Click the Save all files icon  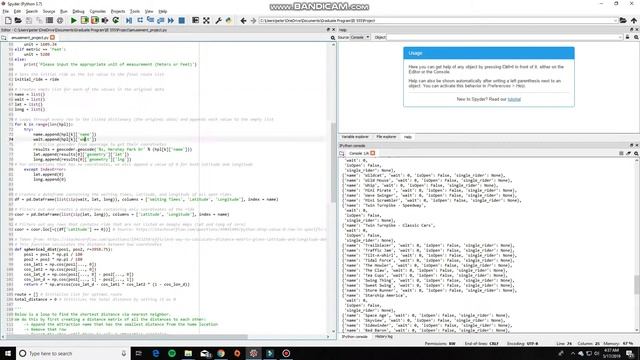point(39,20)
